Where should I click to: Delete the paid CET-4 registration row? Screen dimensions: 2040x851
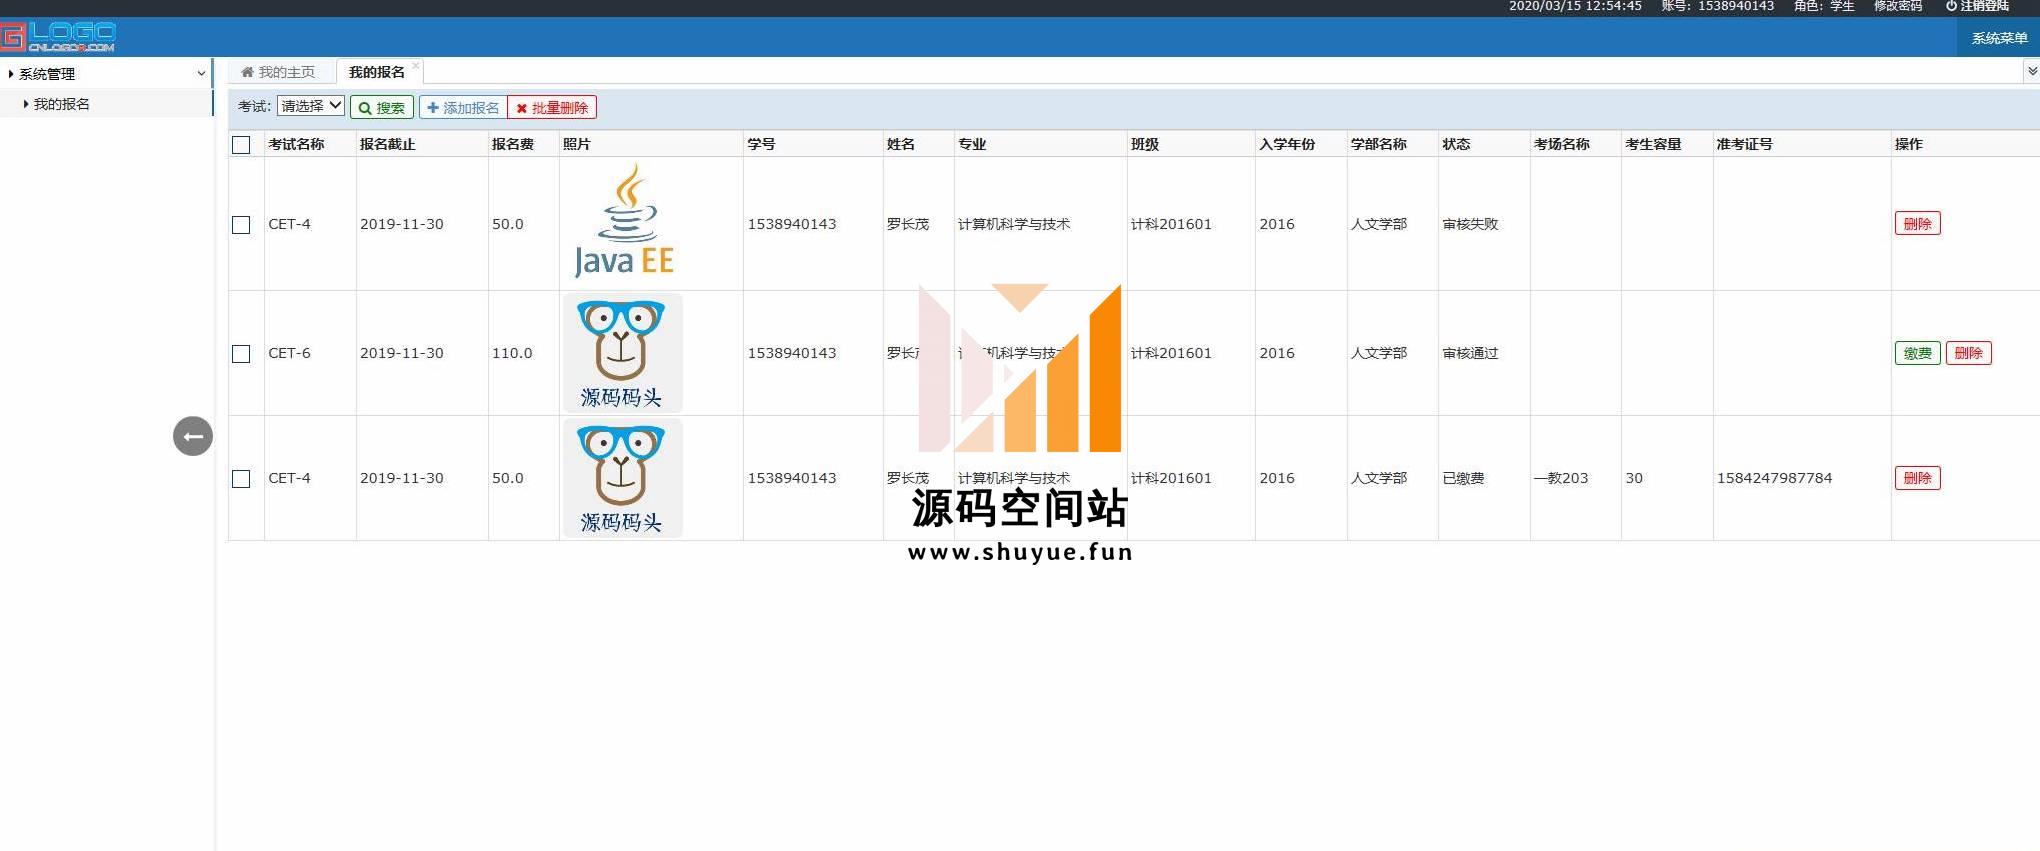click(x=1917, y=478)
